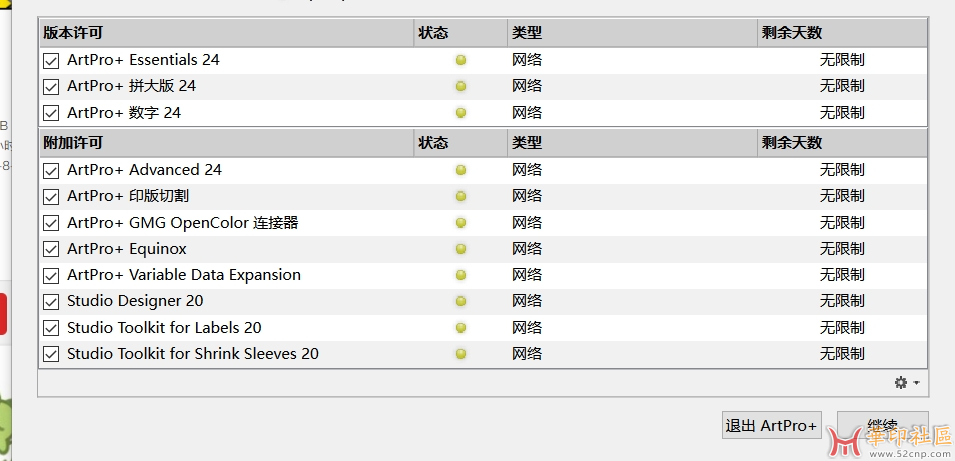Select the Studio Designer 20 row name
This screenshot has width=955, height=461.
coord(135,301)
